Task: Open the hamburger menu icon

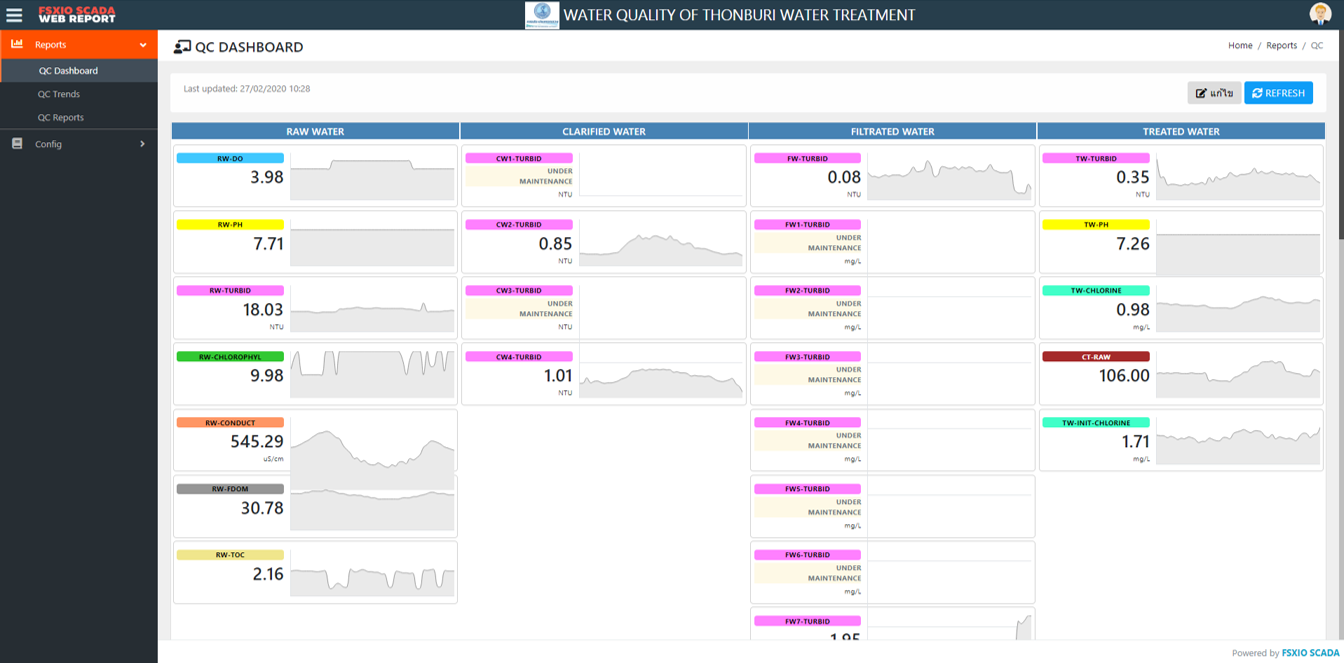Action: click(x=14, y=15)
